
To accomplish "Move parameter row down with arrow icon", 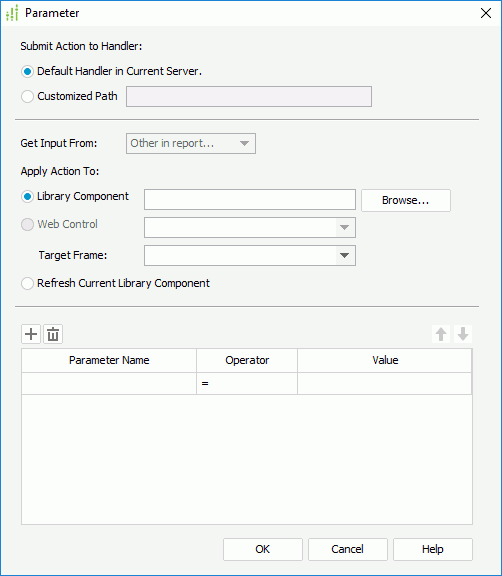I will point(463,334).
